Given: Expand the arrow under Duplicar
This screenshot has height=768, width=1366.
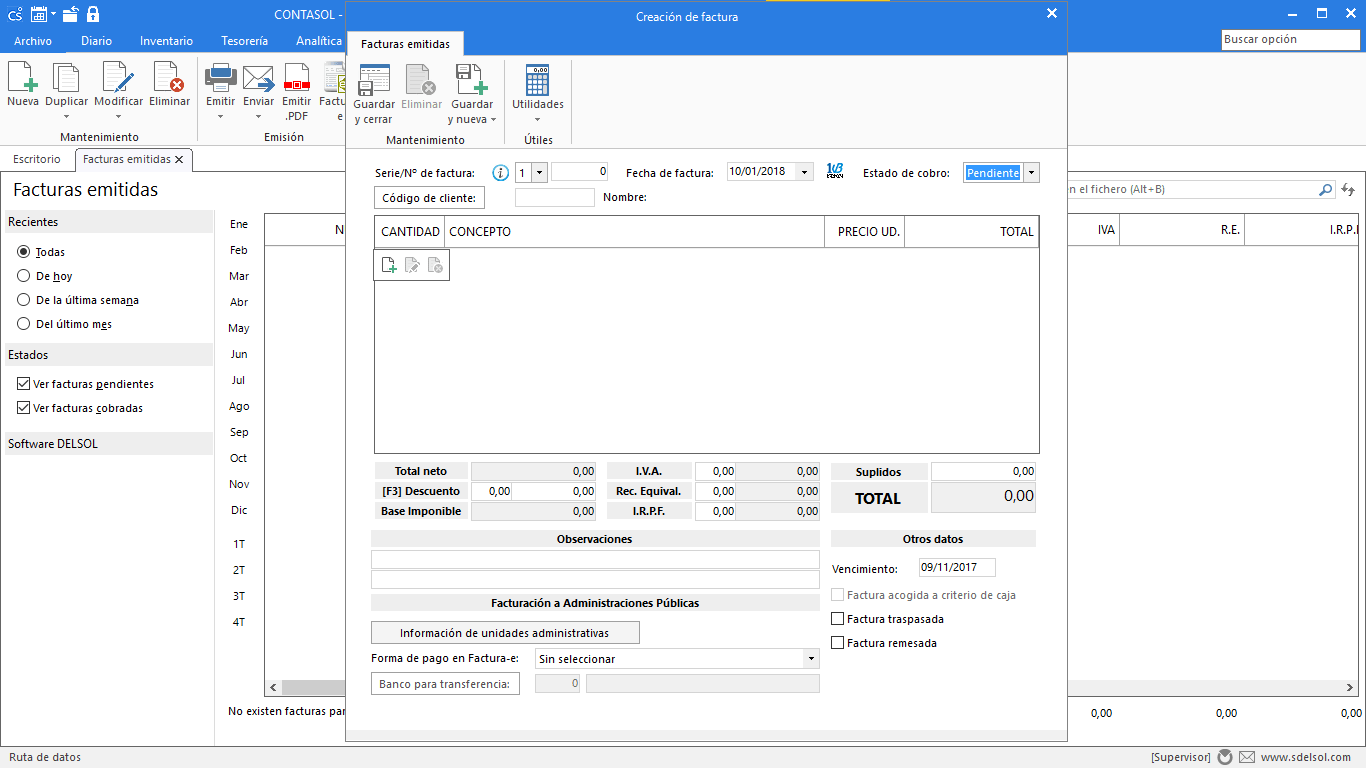Looking at the screenshot, I should click(x=66, y=117).
